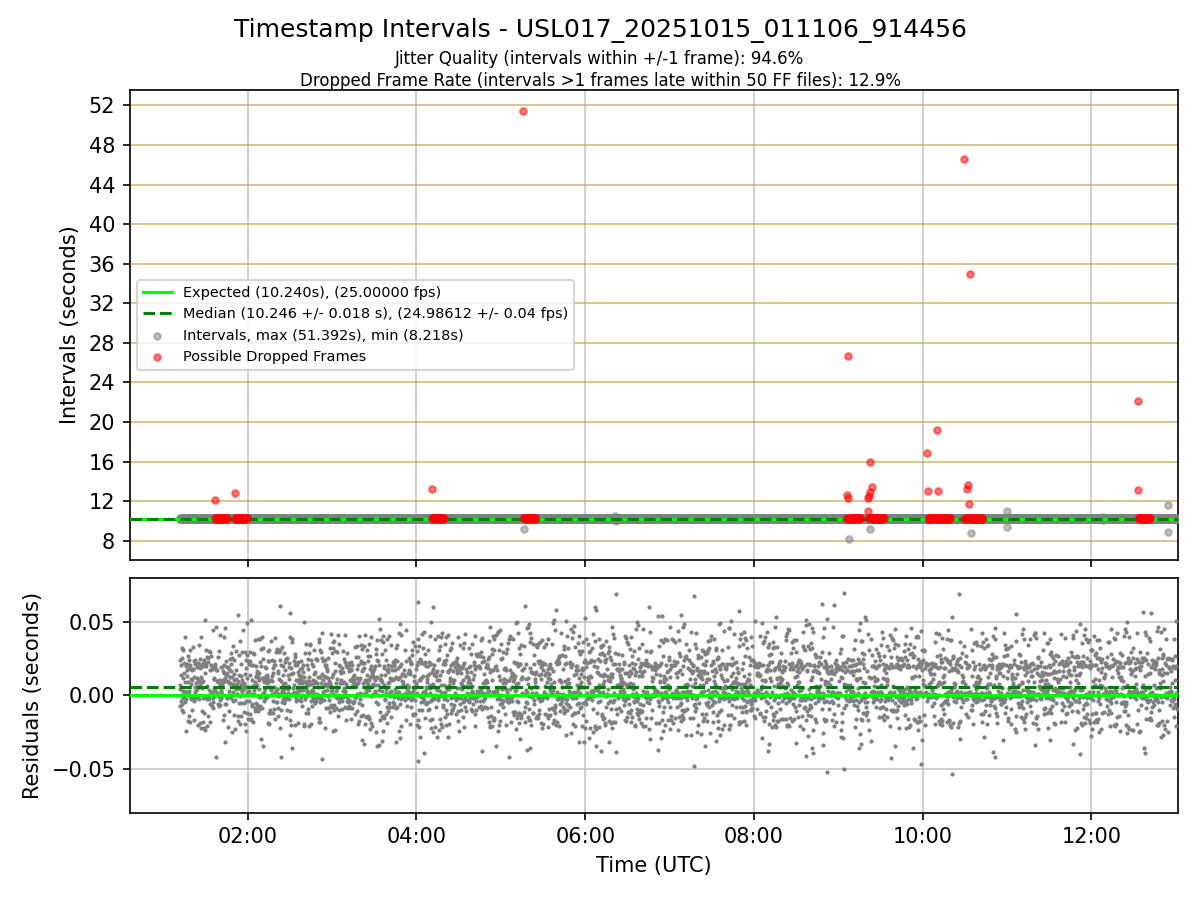The height and width of the screenshot is (900, 1200).
Task: Click the 26.6 second dropped frame point near 09:00
Action: (848, 356)
